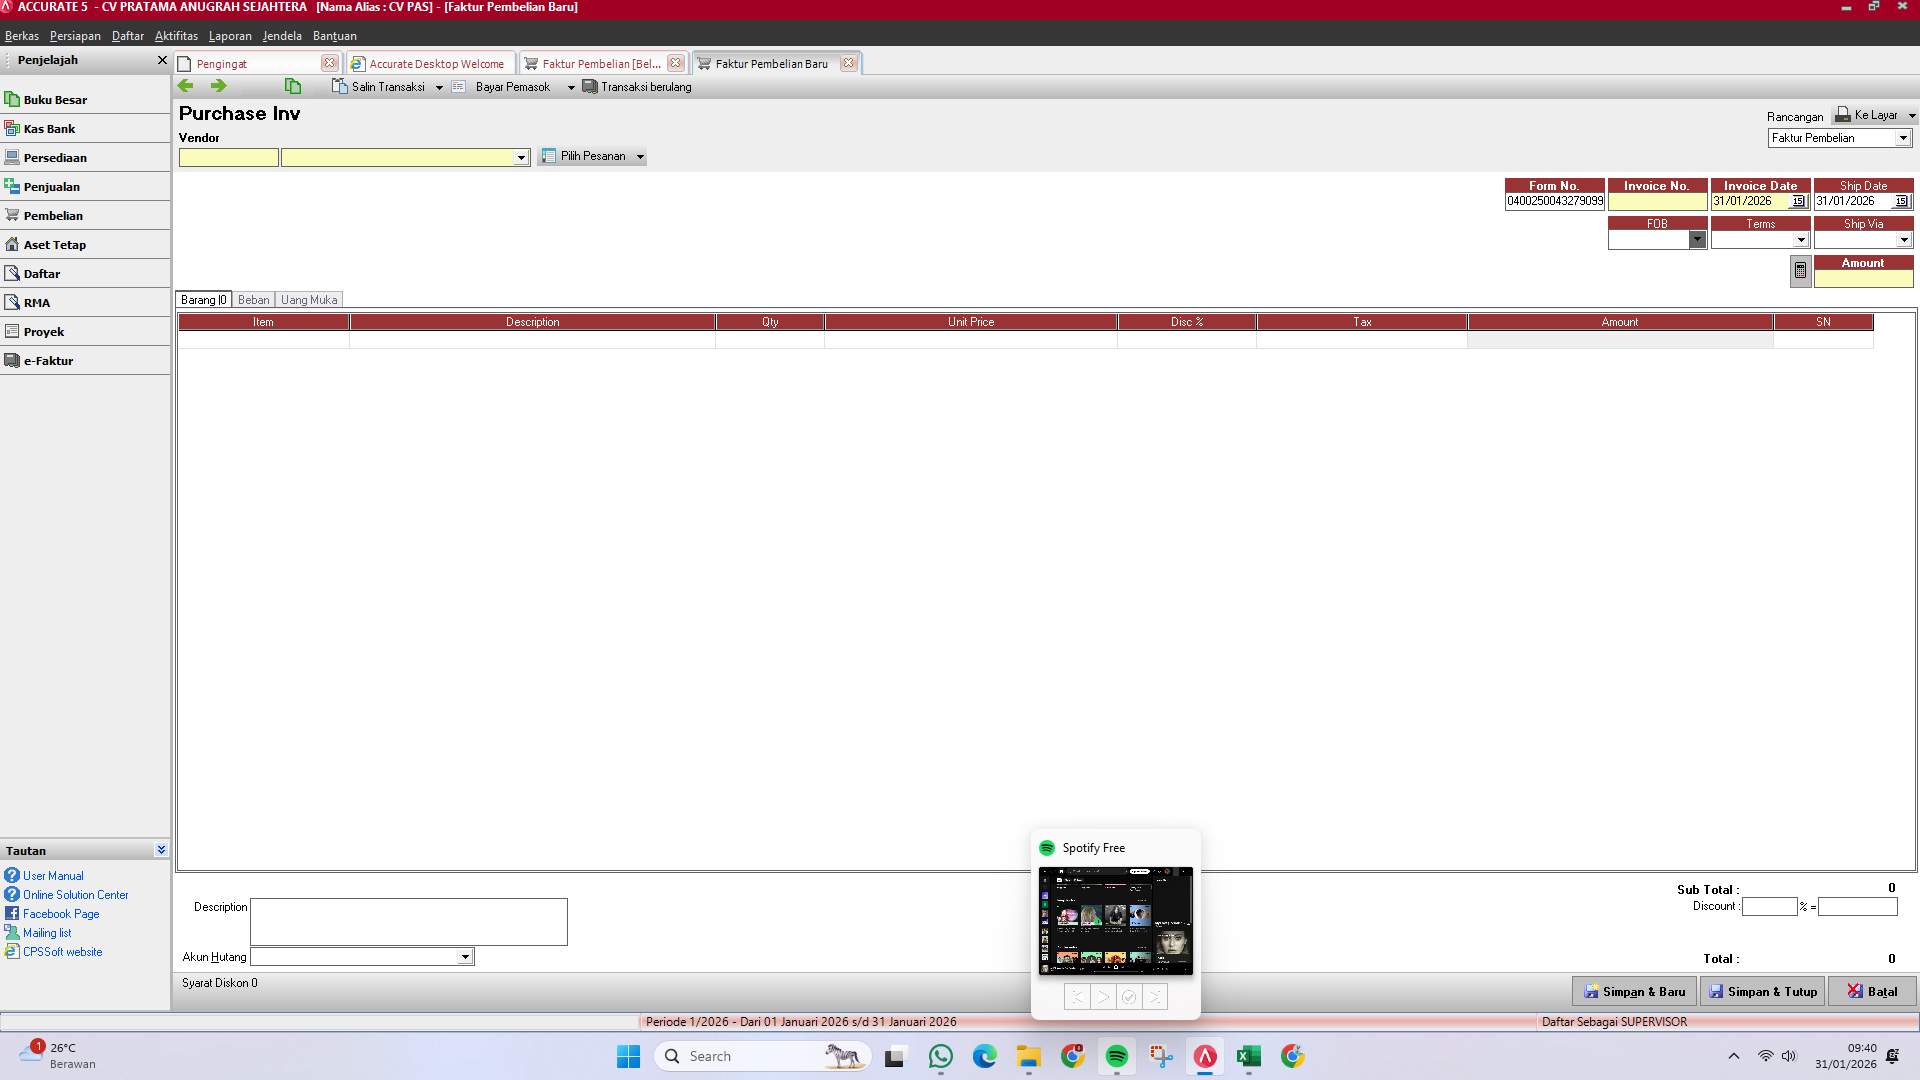Switch to the Beban tab
The width and height of the screenshot is (1920, 1080).
(x=253, y=299)
